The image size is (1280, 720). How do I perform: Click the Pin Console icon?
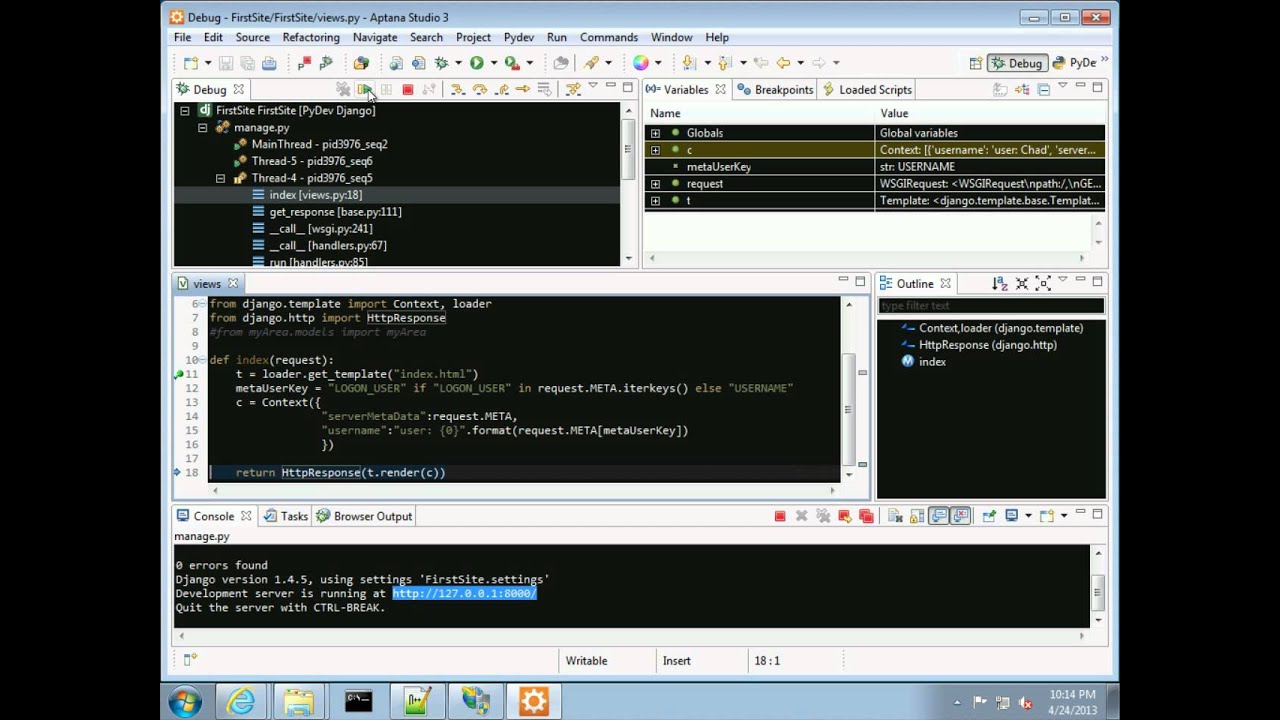[989, 516]
